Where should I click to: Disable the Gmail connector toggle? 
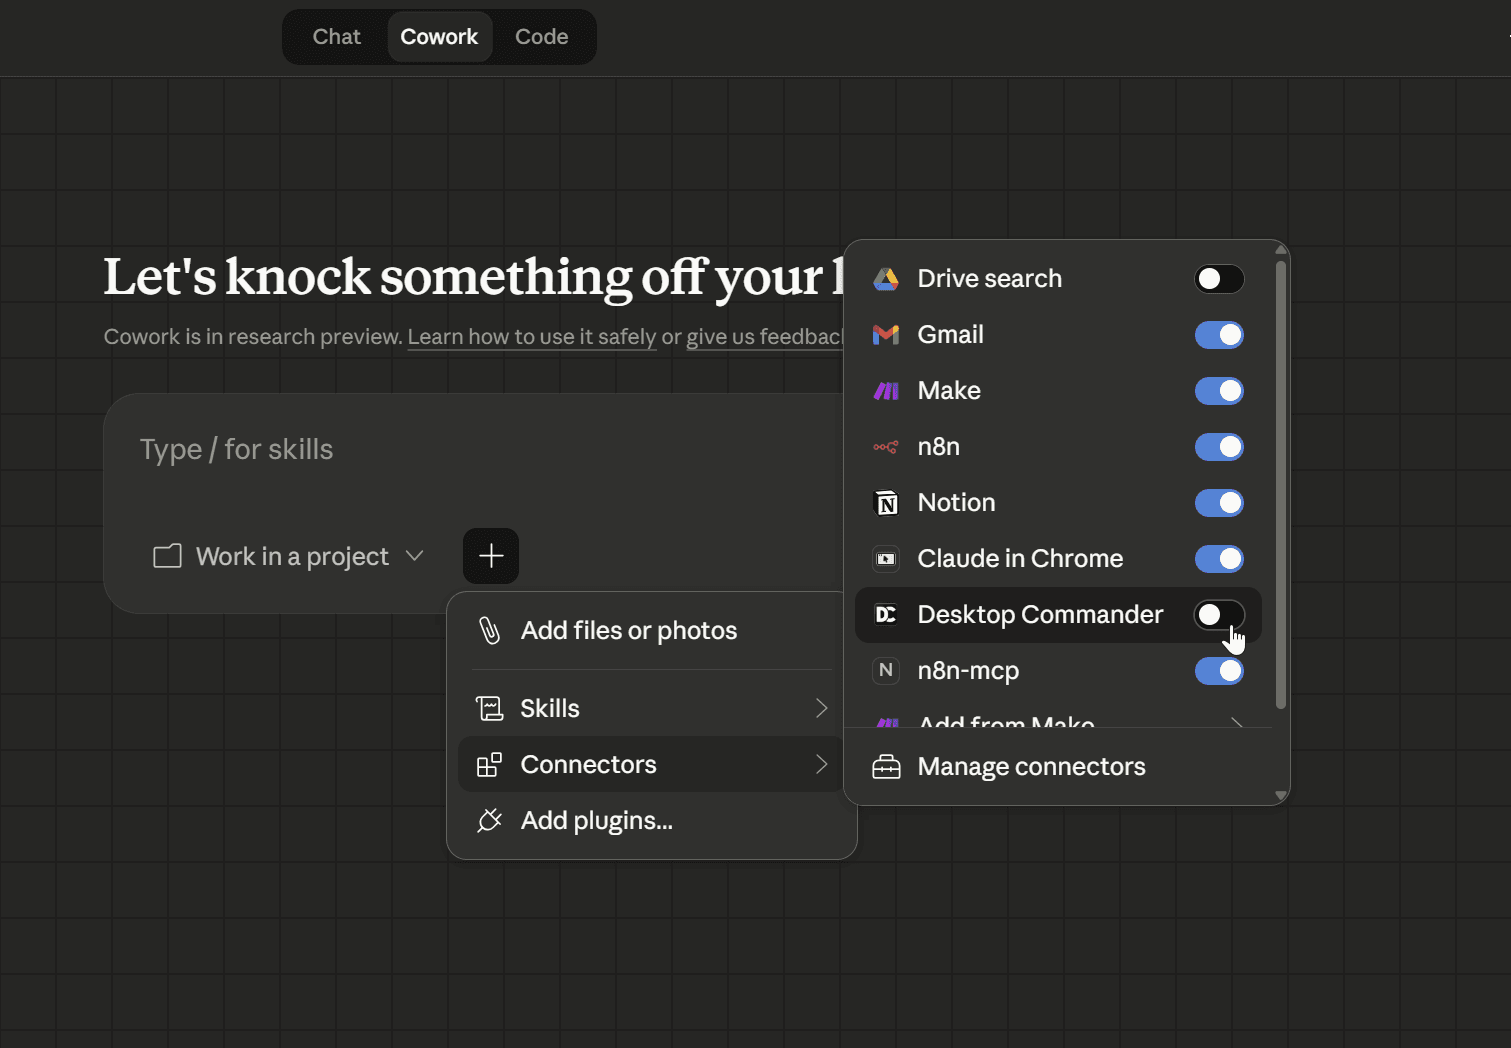click(x=1219, y=335)
